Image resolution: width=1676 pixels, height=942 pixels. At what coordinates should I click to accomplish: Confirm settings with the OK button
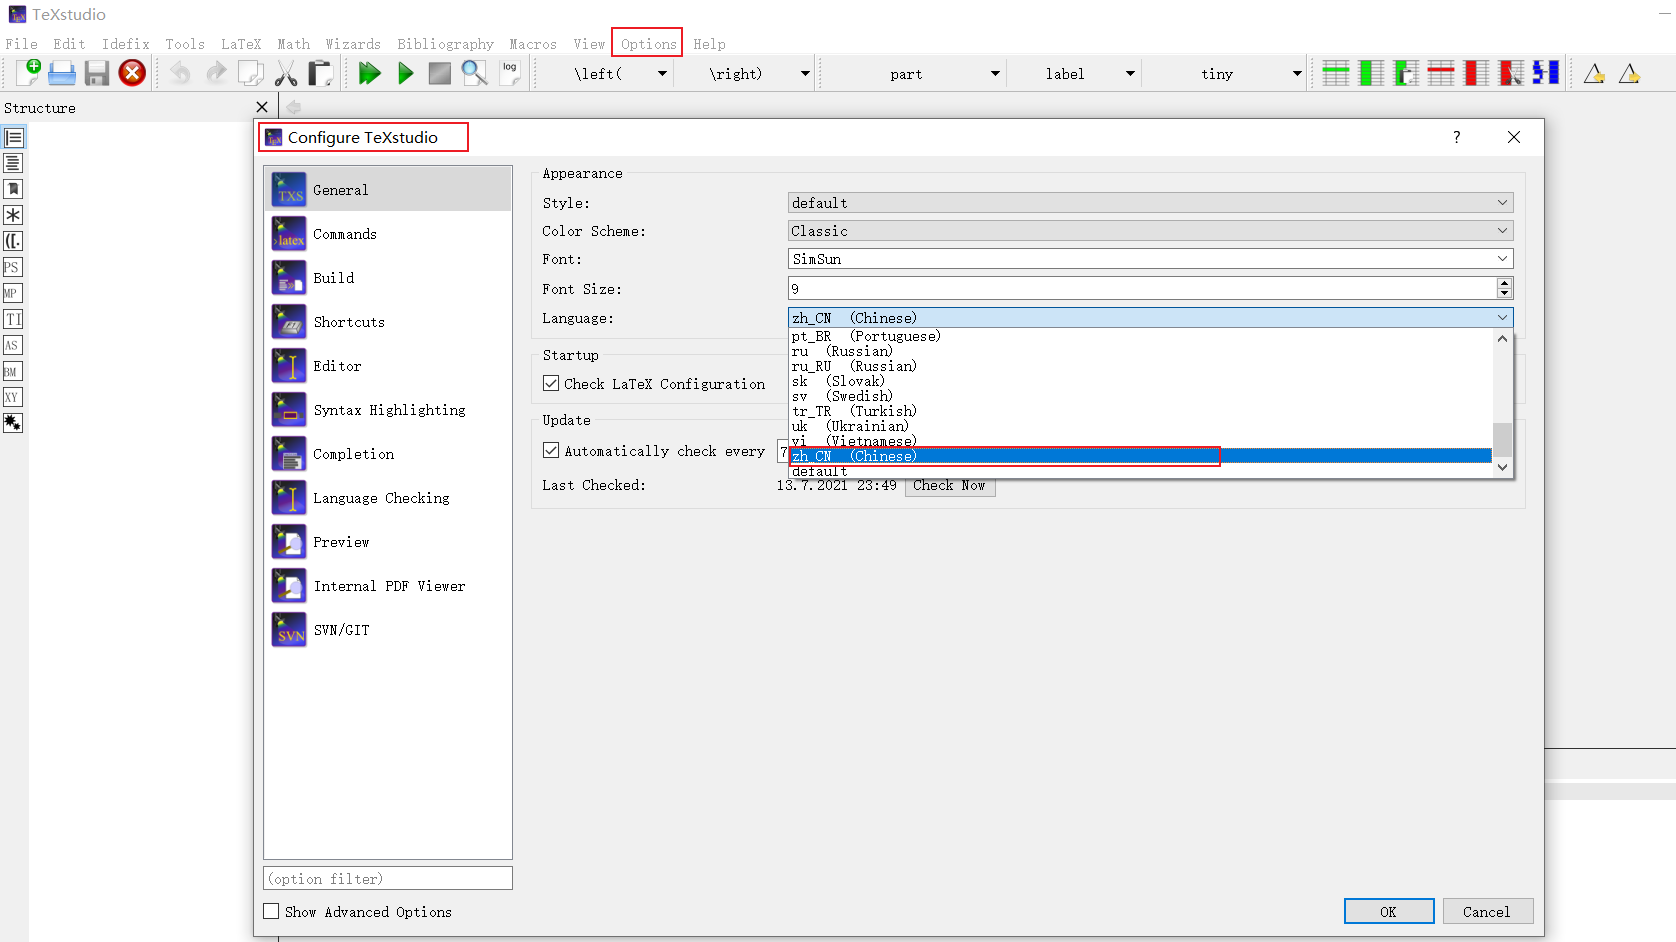[1388, 911]
